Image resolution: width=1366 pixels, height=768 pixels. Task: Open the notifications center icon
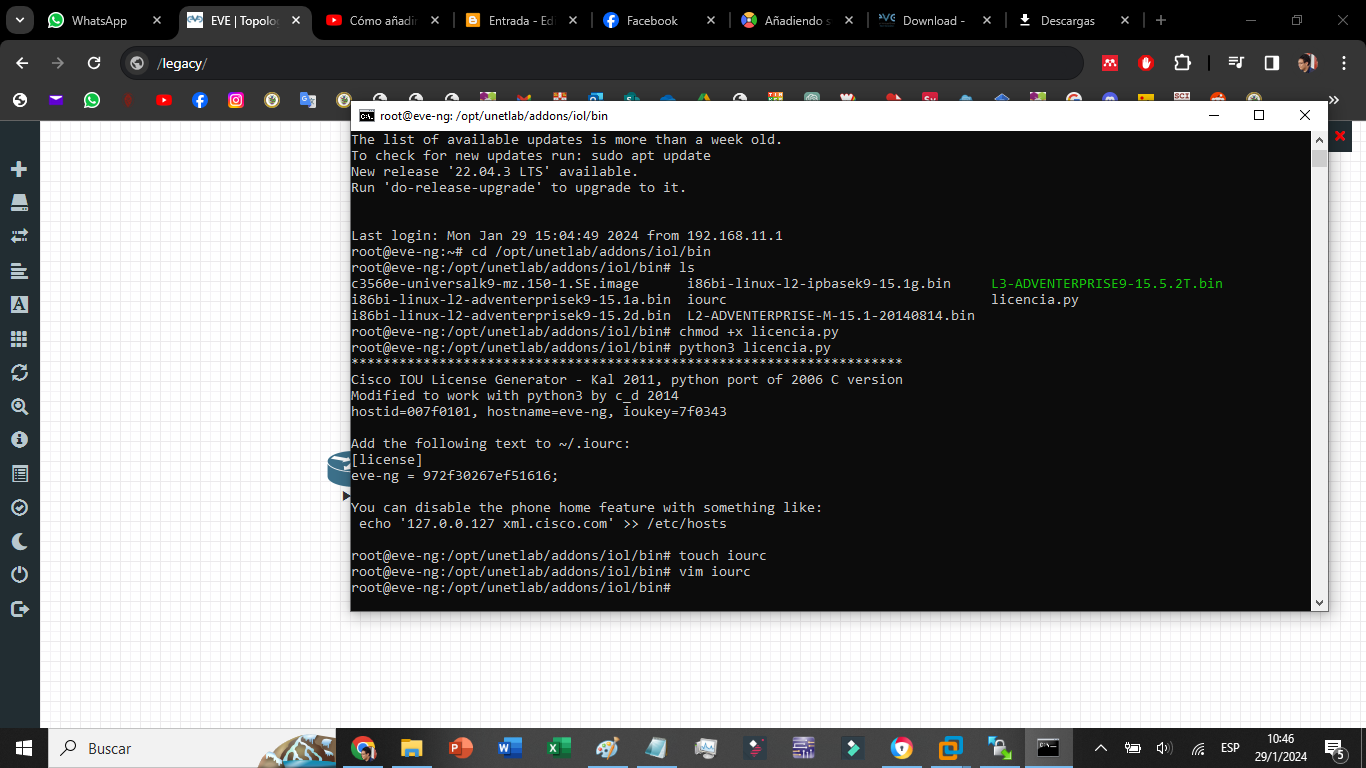[1334, 748]
